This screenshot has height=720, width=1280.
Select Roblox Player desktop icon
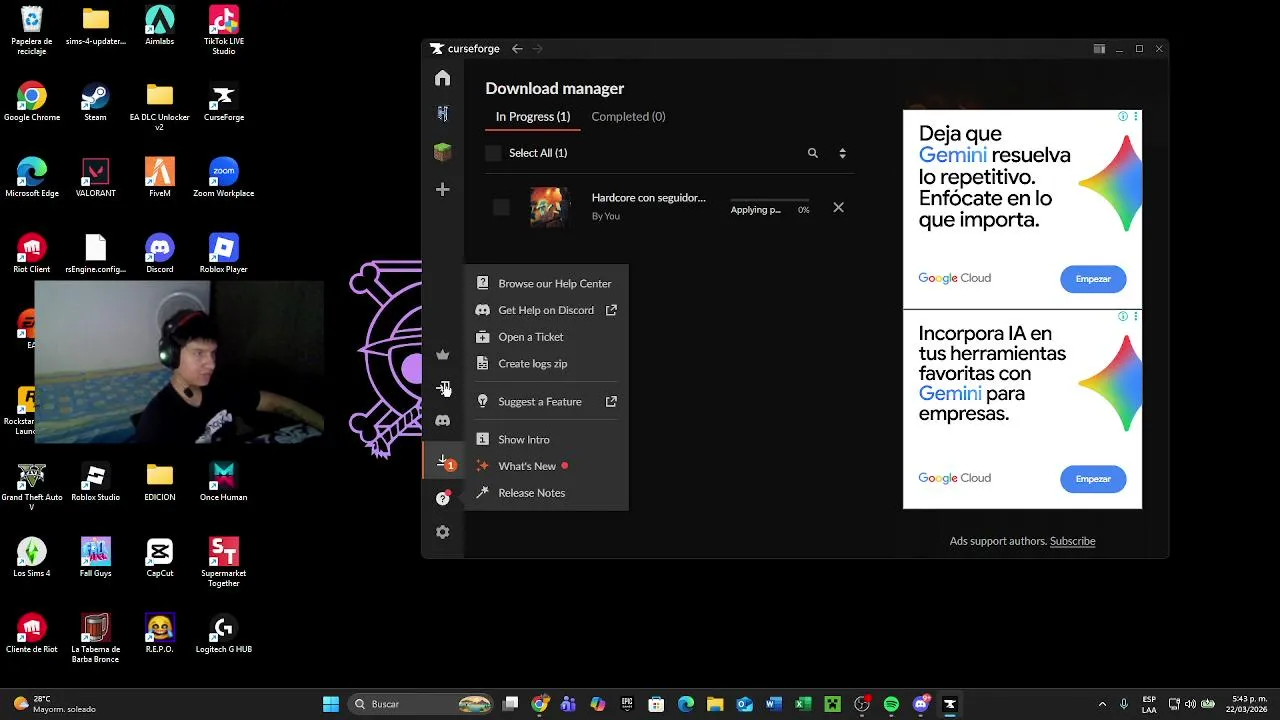tap(223, 255)
